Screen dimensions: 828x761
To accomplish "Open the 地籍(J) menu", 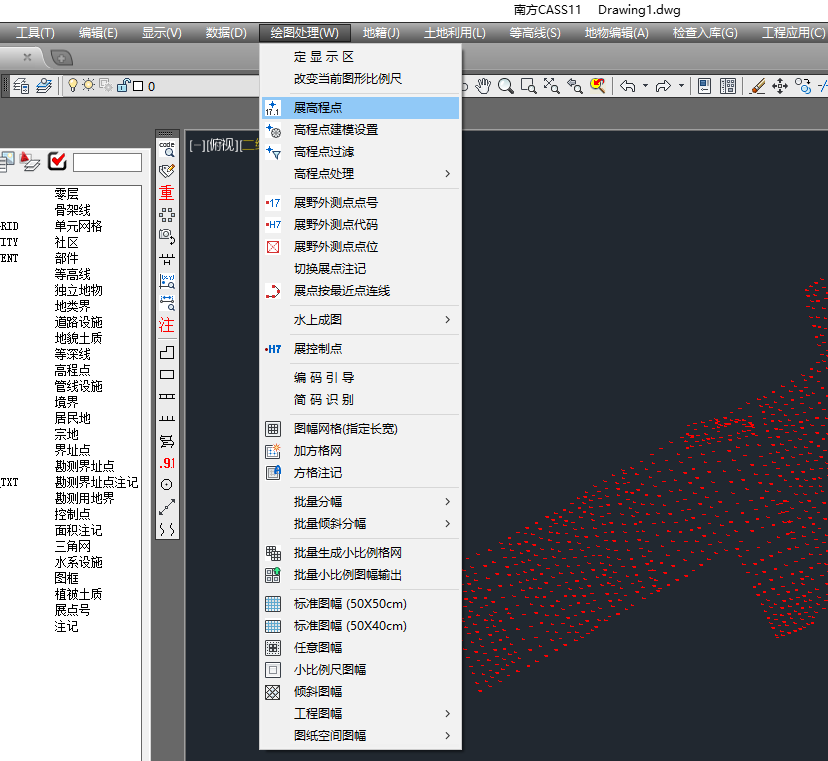I will (x=381, y=33).
